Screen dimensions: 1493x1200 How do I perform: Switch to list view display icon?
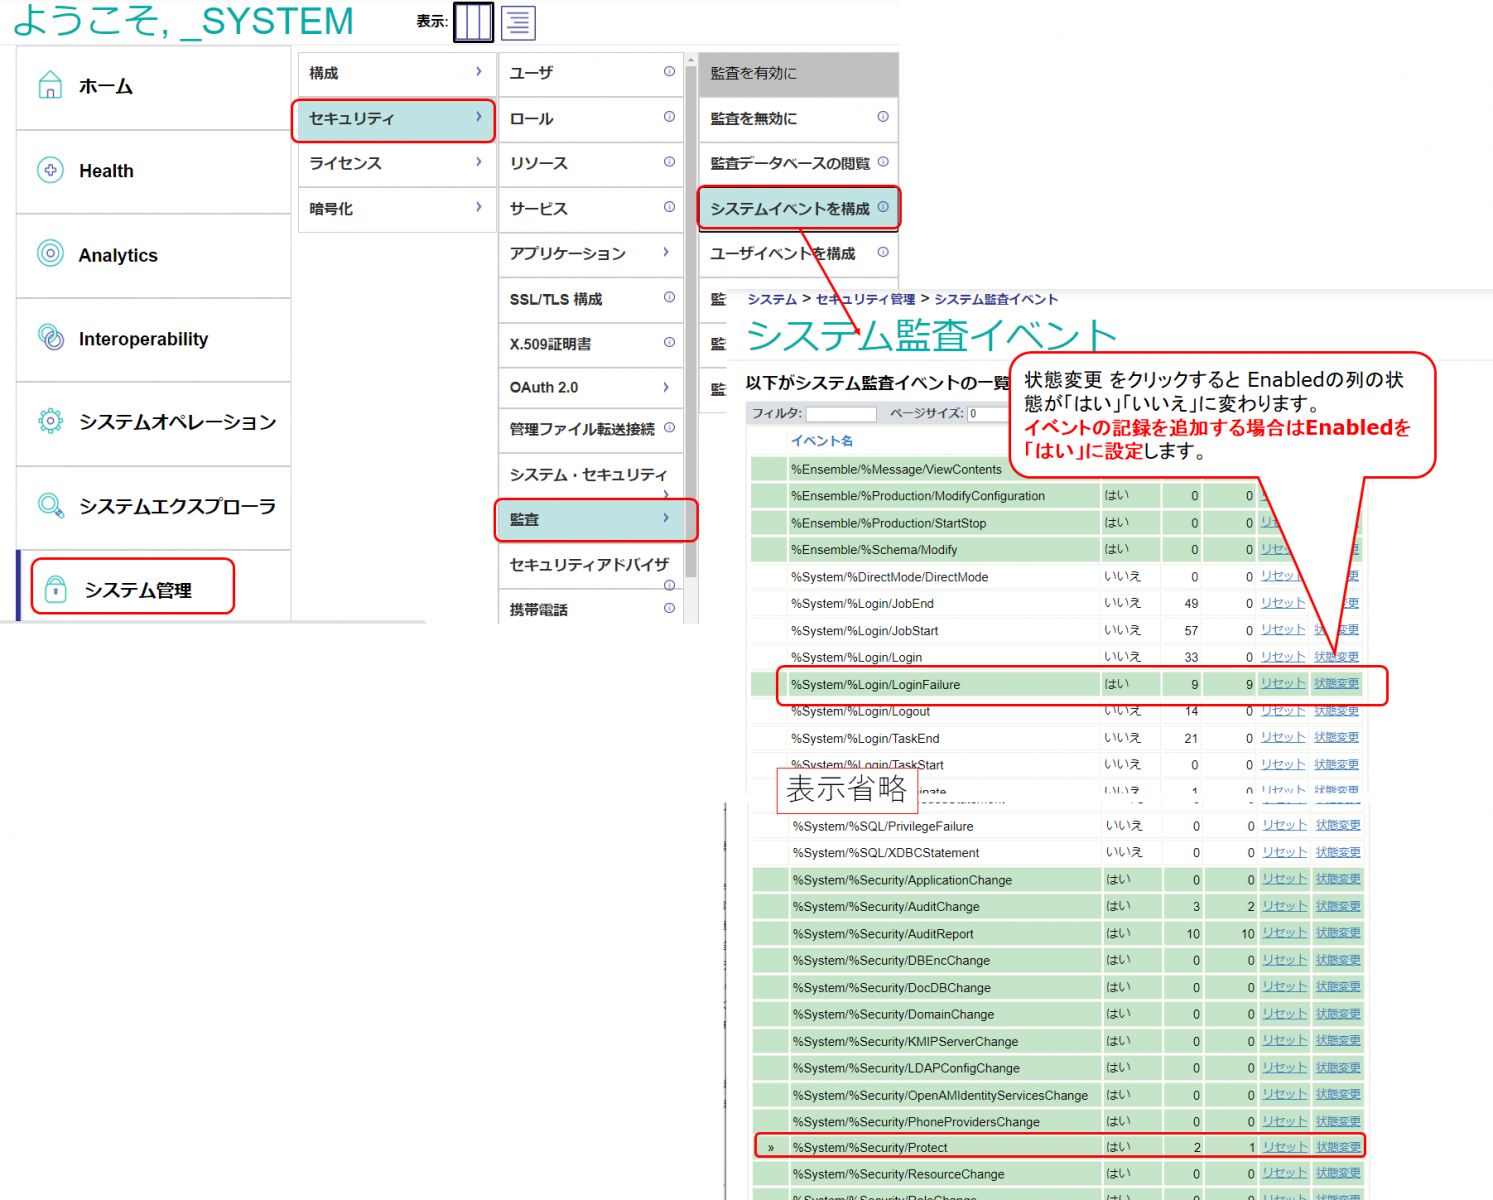point(518,22)
